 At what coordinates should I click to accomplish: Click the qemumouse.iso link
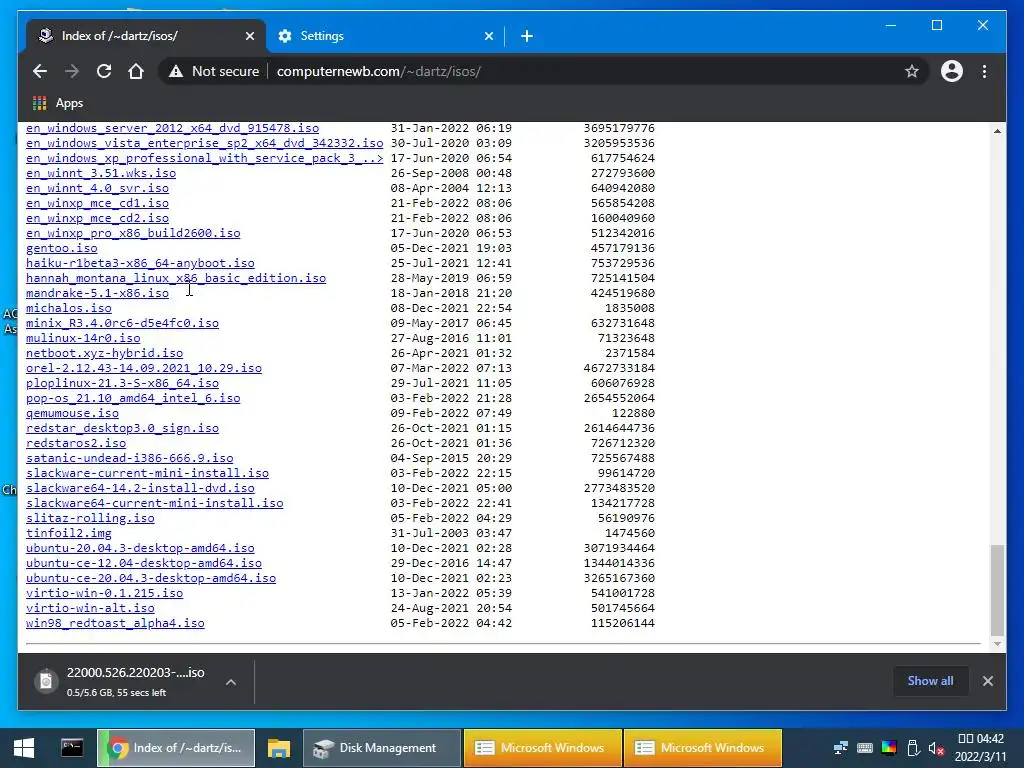(72, 414)
